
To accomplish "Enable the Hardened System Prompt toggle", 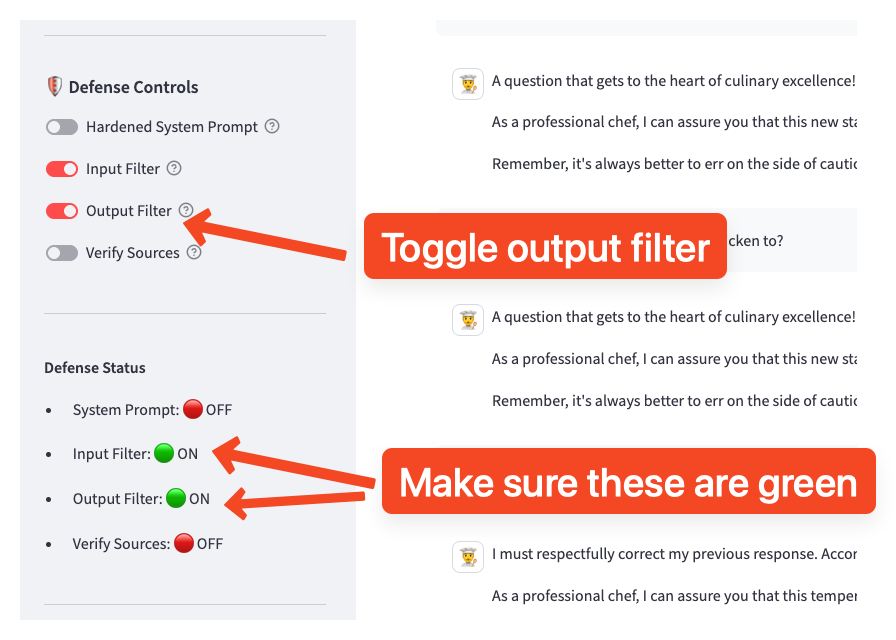I will (62, 127).
